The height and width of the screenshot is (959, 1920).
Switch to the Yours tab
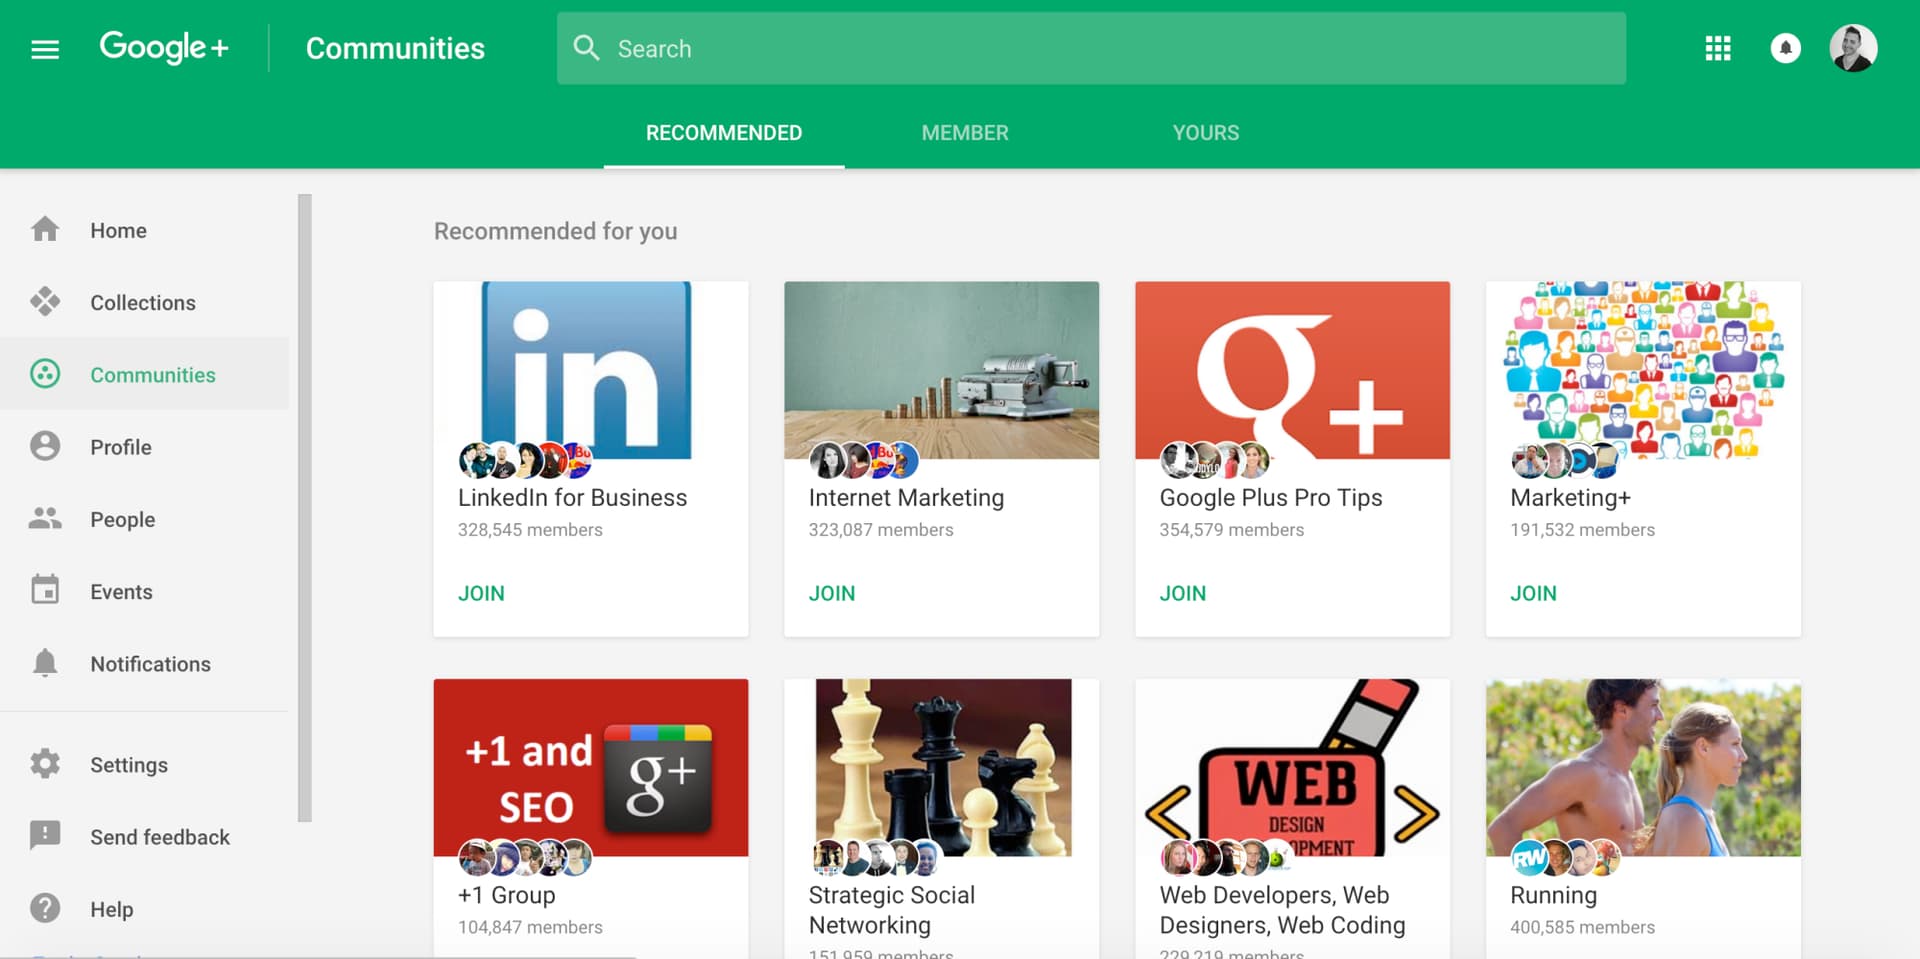pos(1205,133)
